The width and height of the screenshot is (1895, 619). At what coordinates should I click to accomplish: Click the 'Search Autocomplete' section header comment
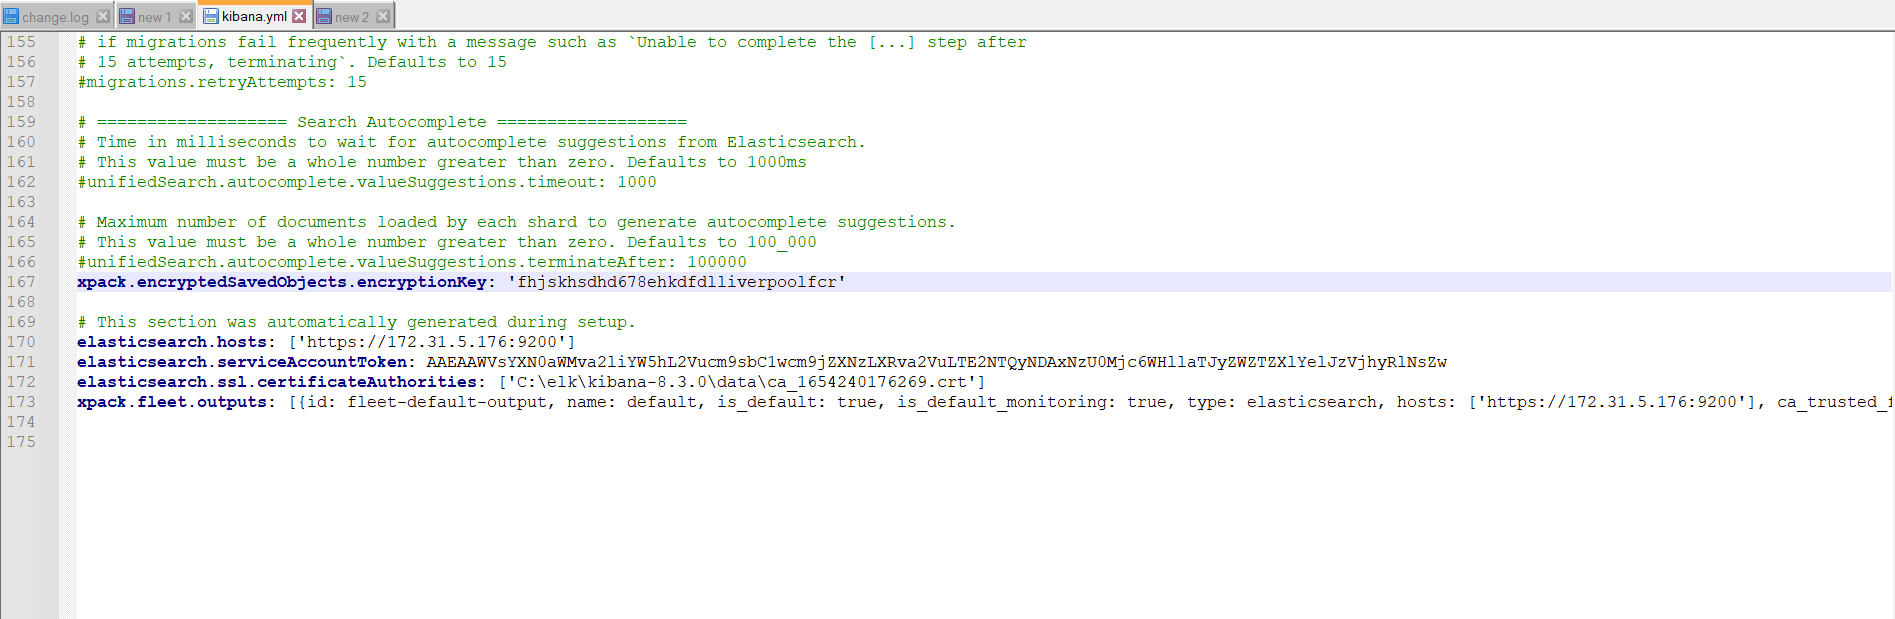(382, 122)
